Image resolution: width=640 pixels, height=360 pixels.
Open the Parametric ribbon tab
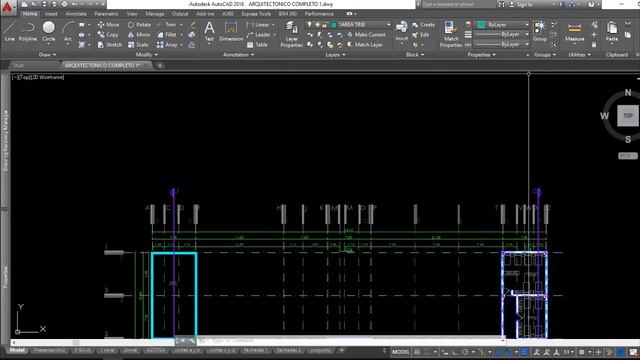[x=107, y=14]
